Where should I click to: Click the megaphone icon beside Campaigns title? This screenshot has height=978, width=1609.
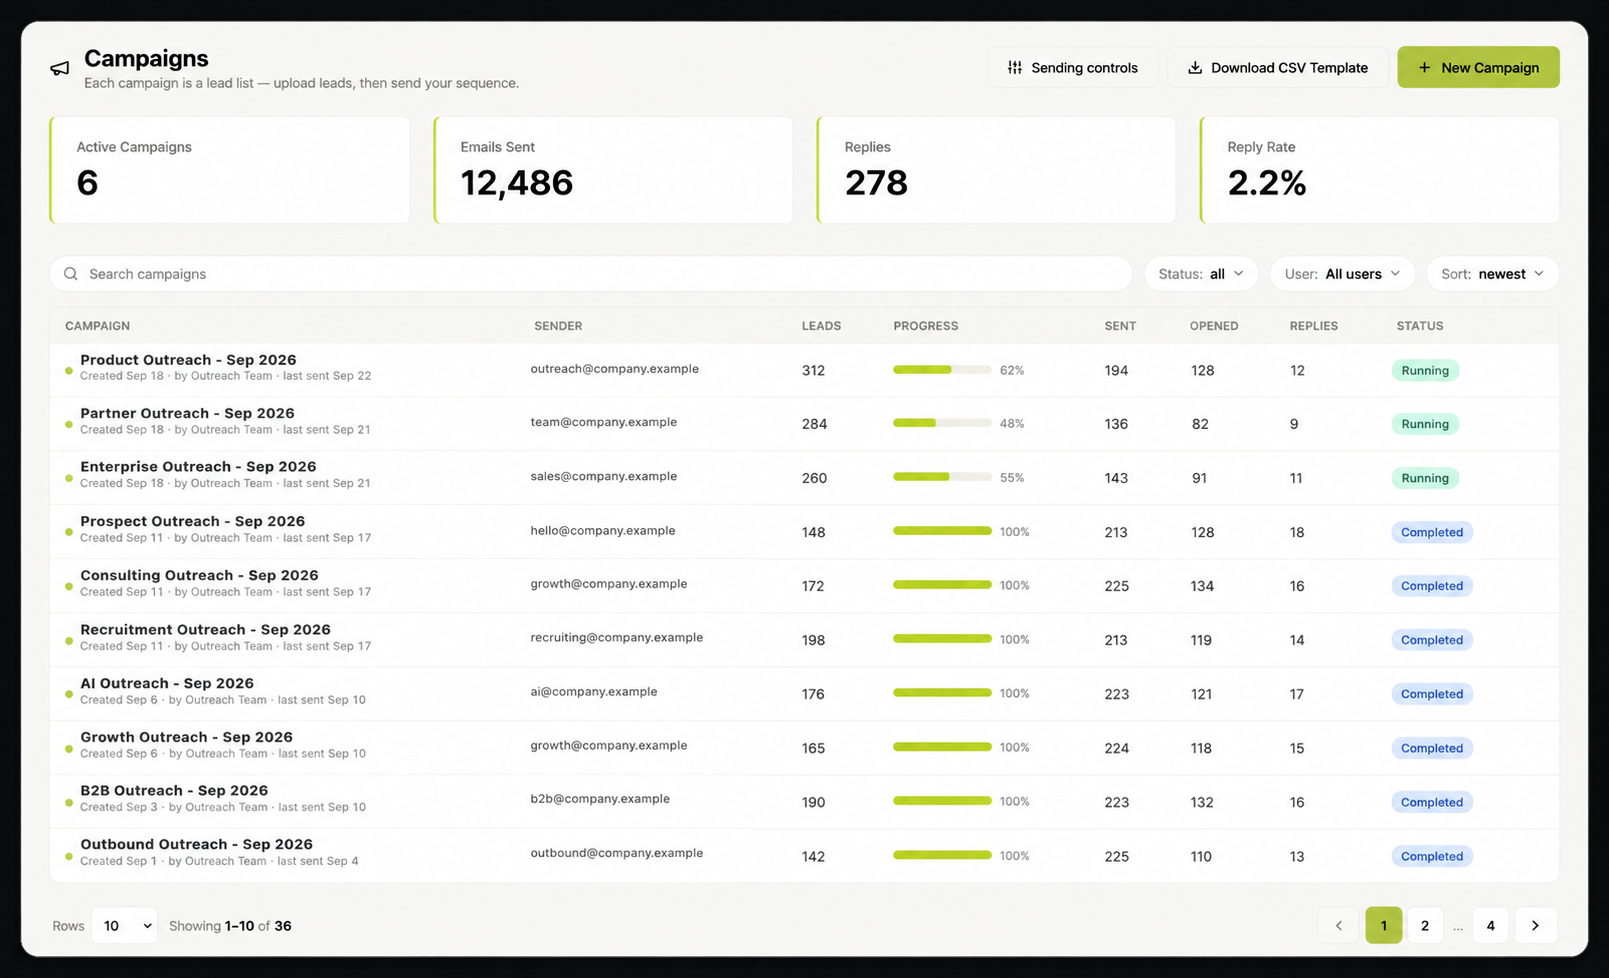60,68
